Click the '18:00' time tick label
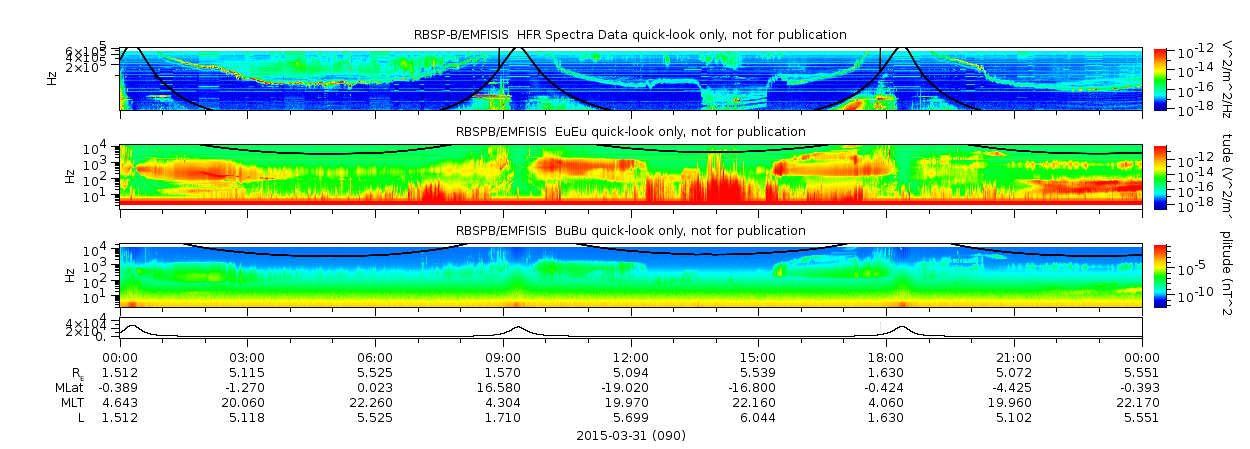Screen dimensions: 1250x449 click(886, 358)
